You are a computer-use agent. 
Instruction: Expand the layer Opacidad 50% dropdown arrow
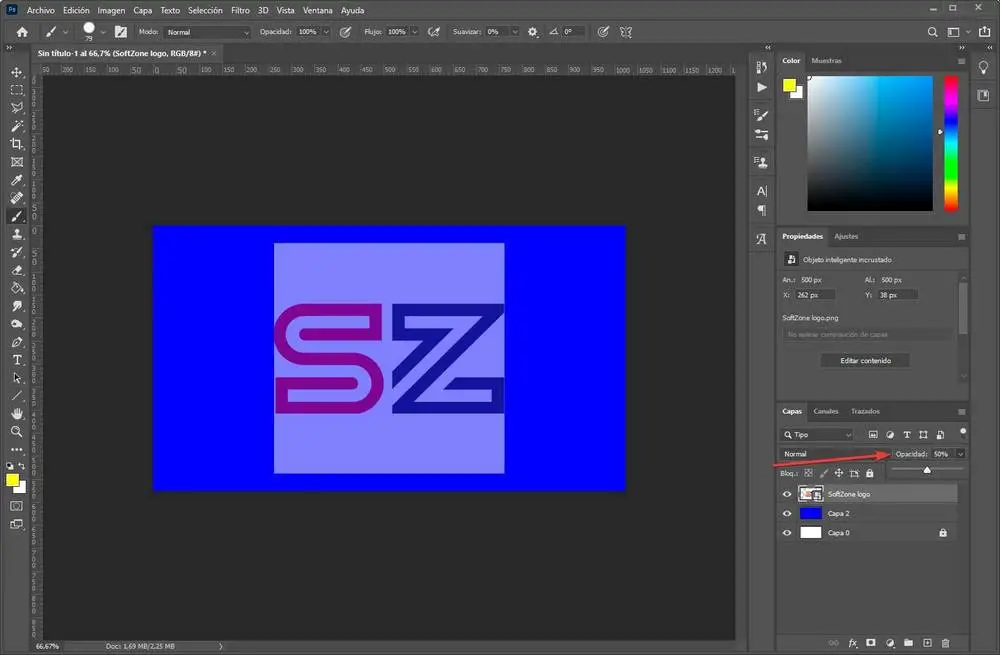tap(960, 454)
